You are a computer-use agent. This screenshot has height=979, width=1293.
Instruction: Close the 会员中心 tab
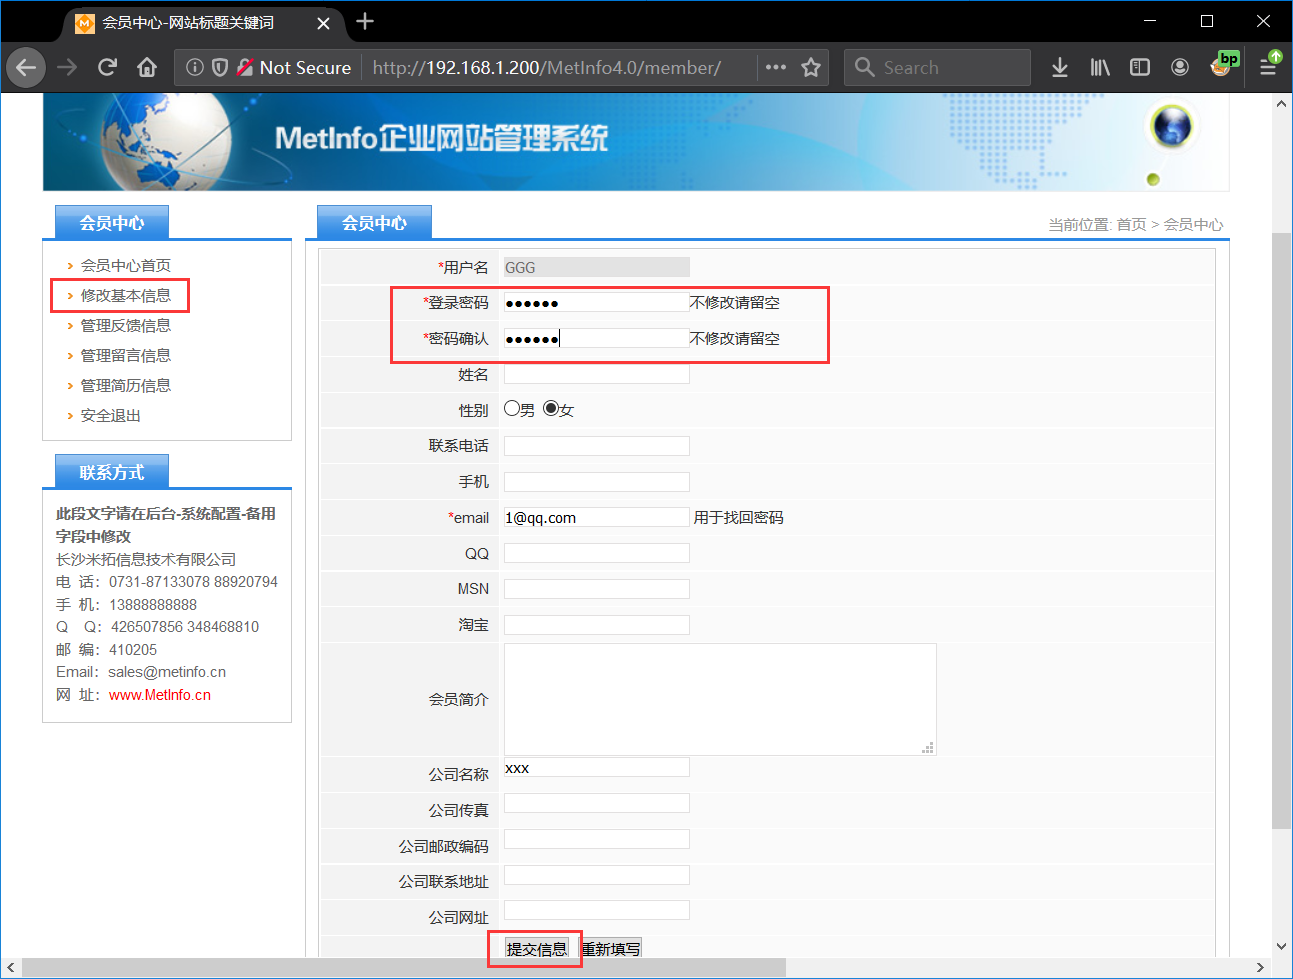pyautogui.click(x=323, y=23)
